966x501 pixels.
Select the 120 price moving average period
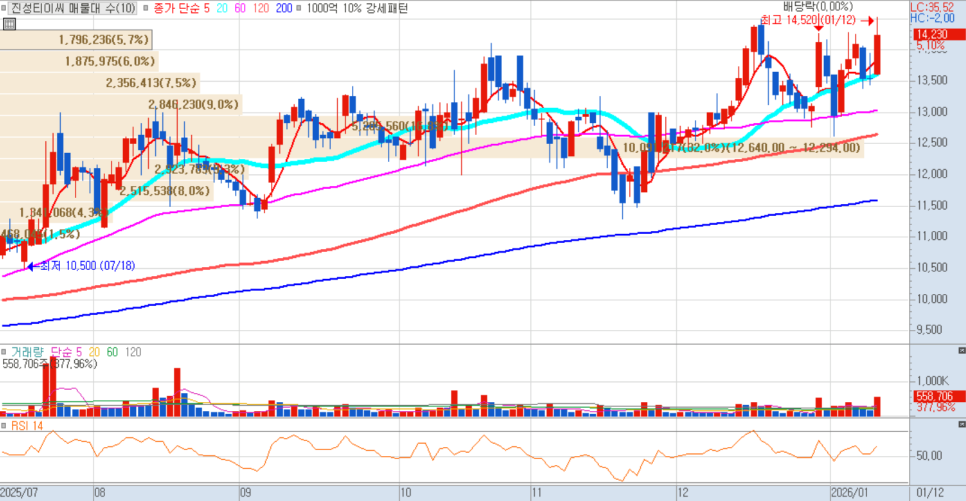point(261,8)
